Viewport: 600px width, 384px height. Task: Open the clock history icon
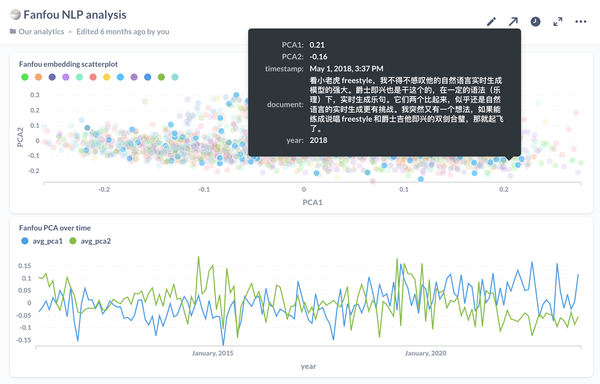pos(535,22)
